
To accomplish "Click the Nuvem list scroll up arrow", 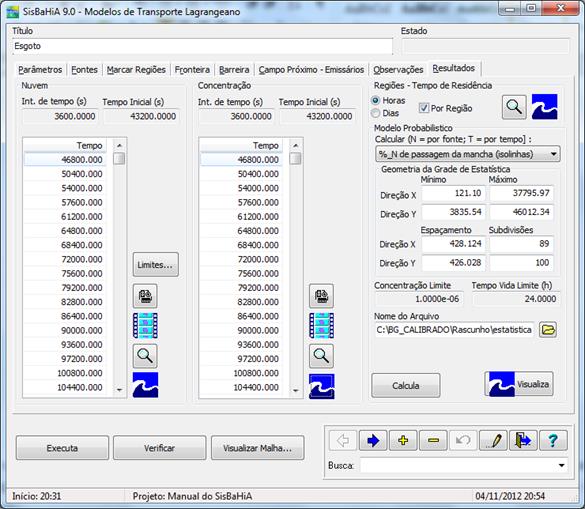I will tap(119, 145).
